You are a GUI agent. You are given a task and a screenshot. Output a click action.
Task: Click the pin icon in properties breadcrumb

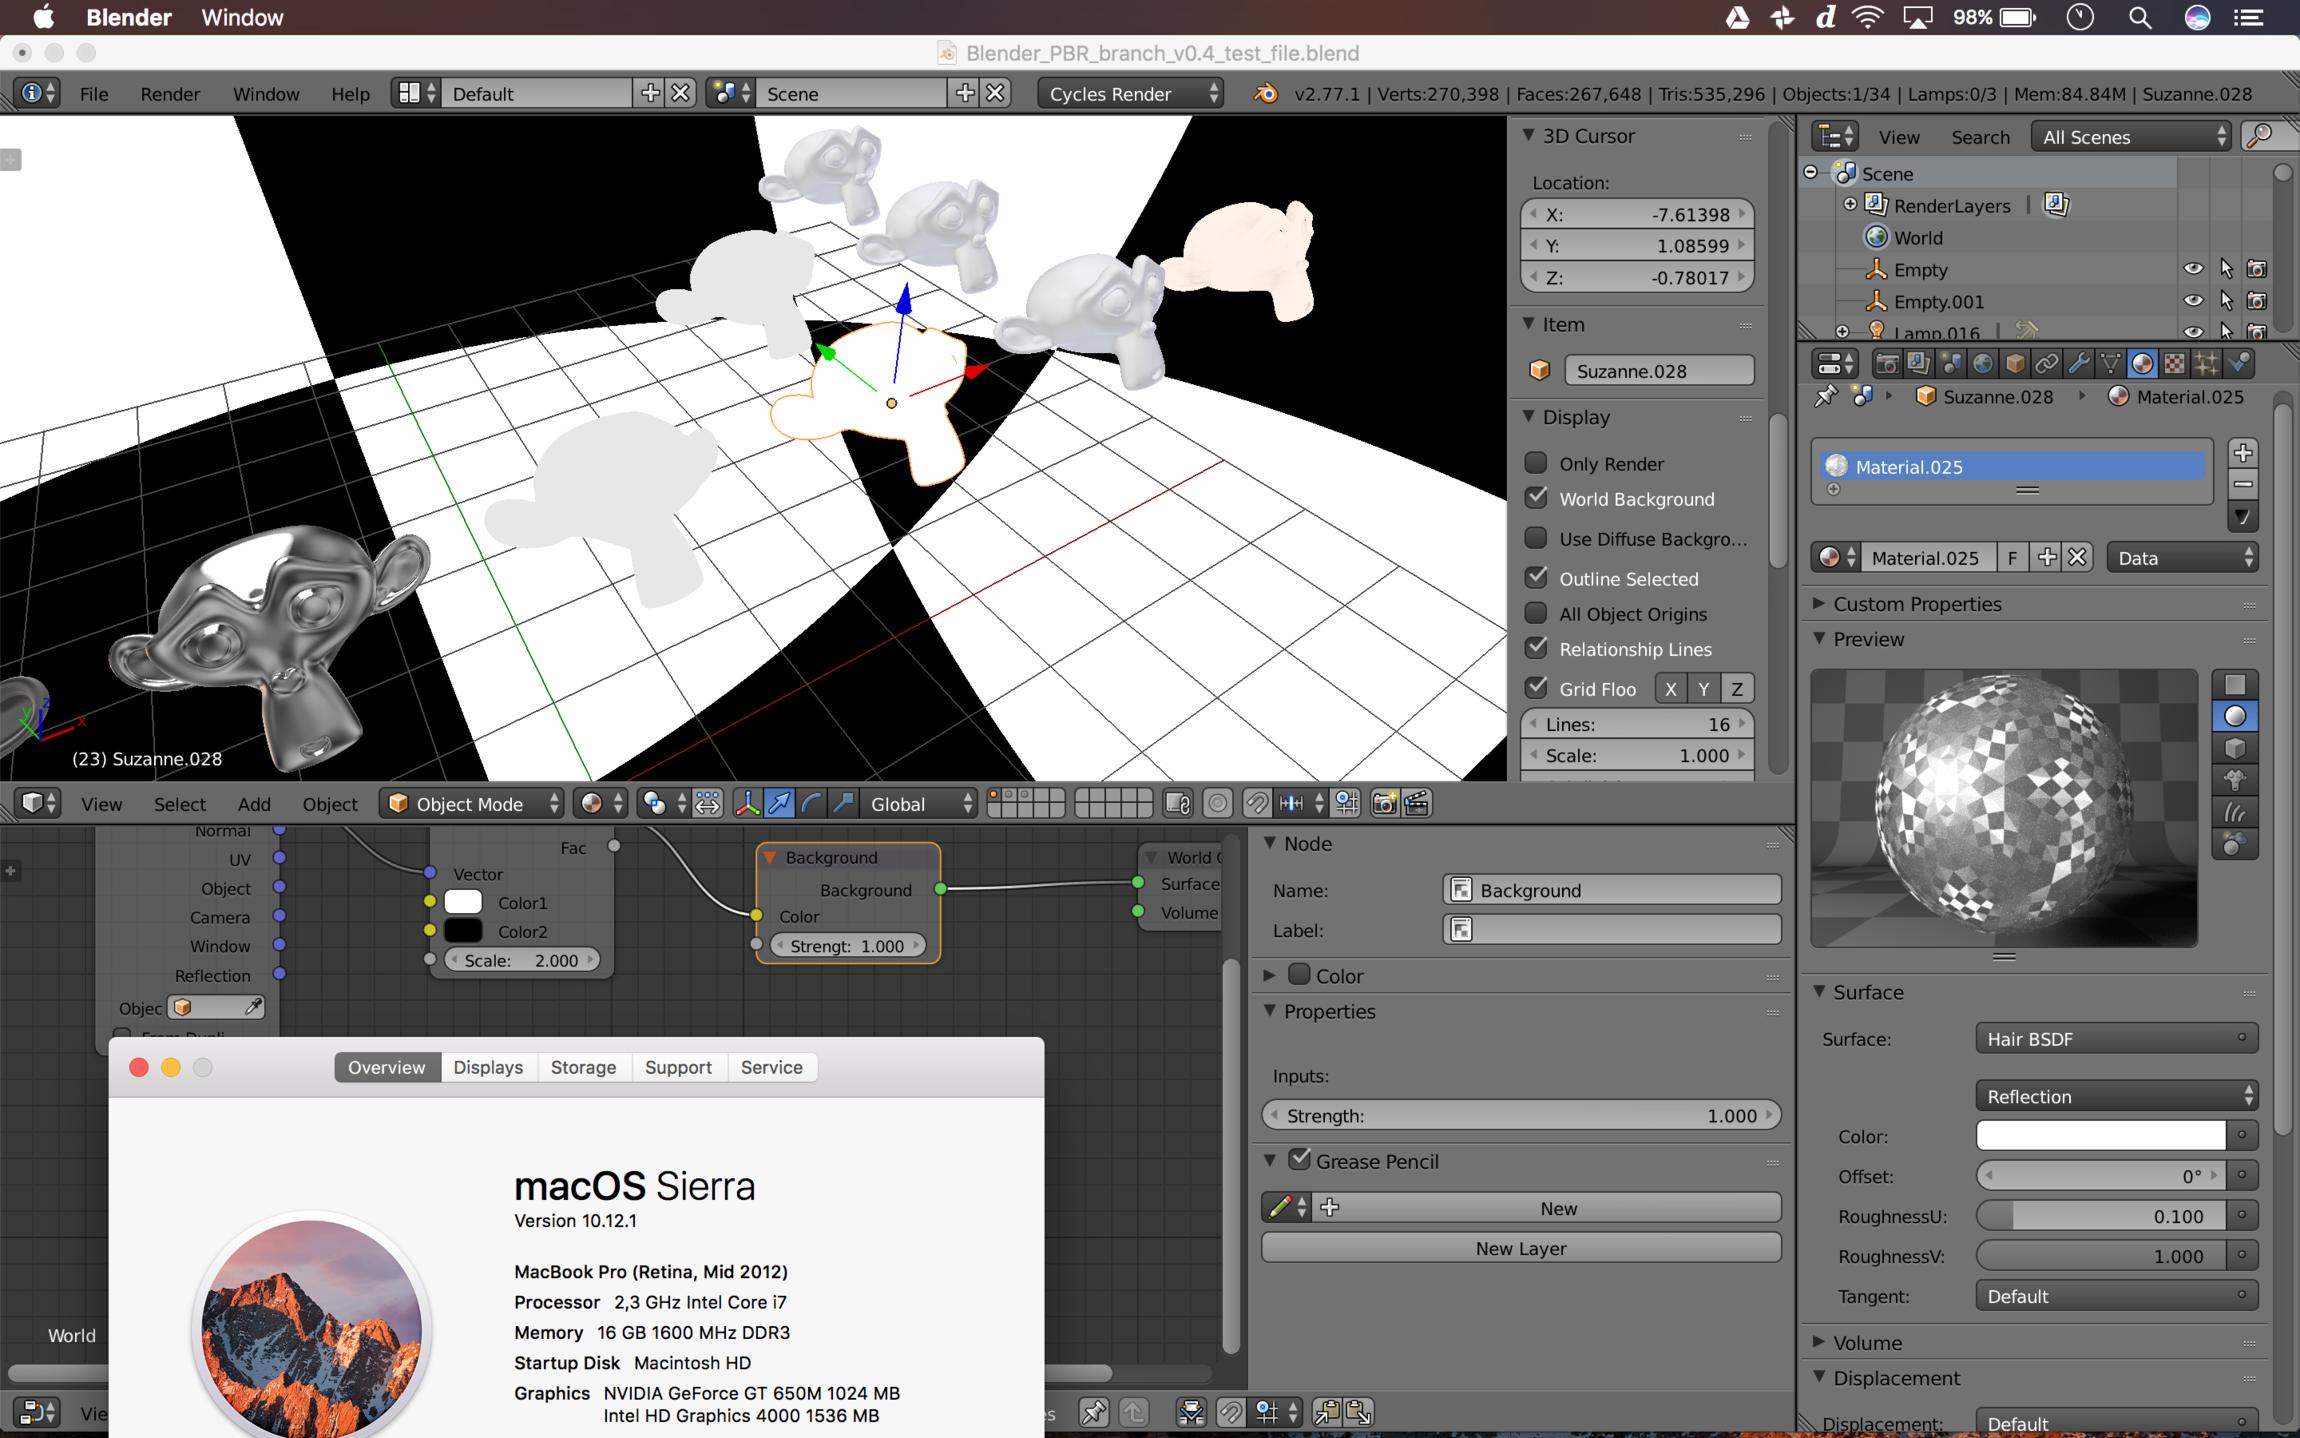click(1826, 396)
